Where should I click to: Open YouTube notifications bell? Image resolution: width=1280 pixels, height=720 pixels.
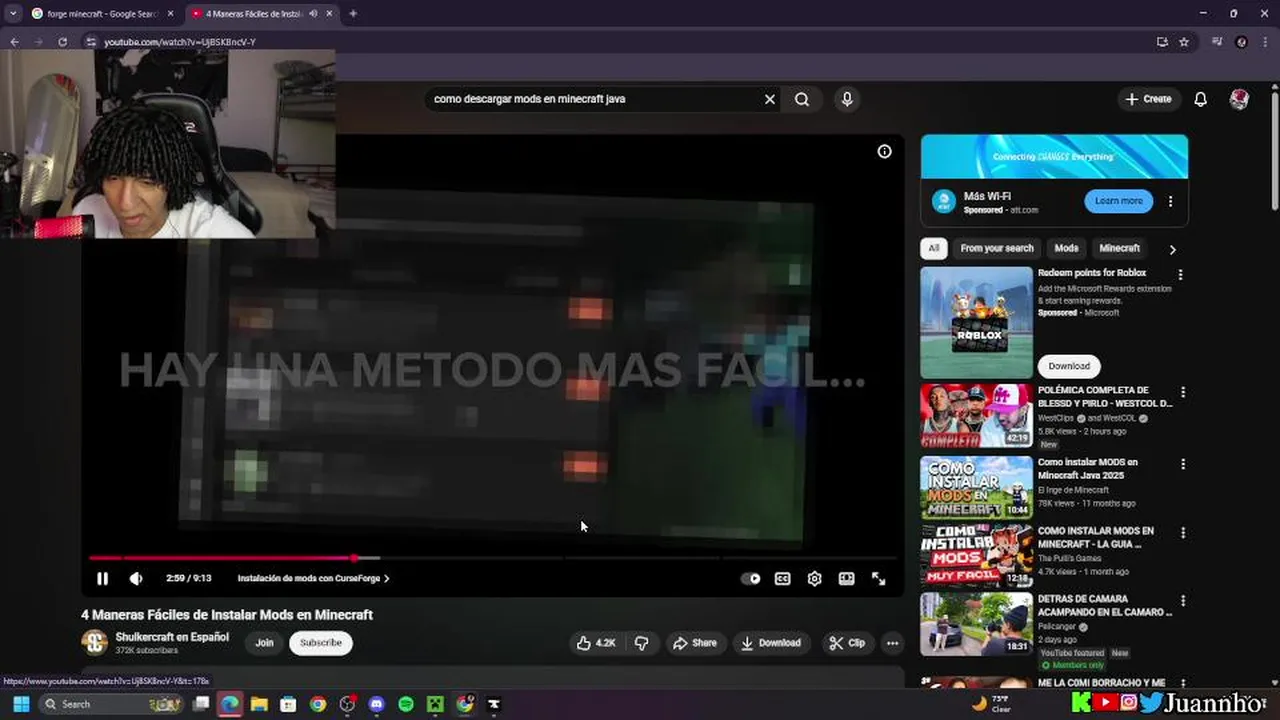tap(1200, 99)
